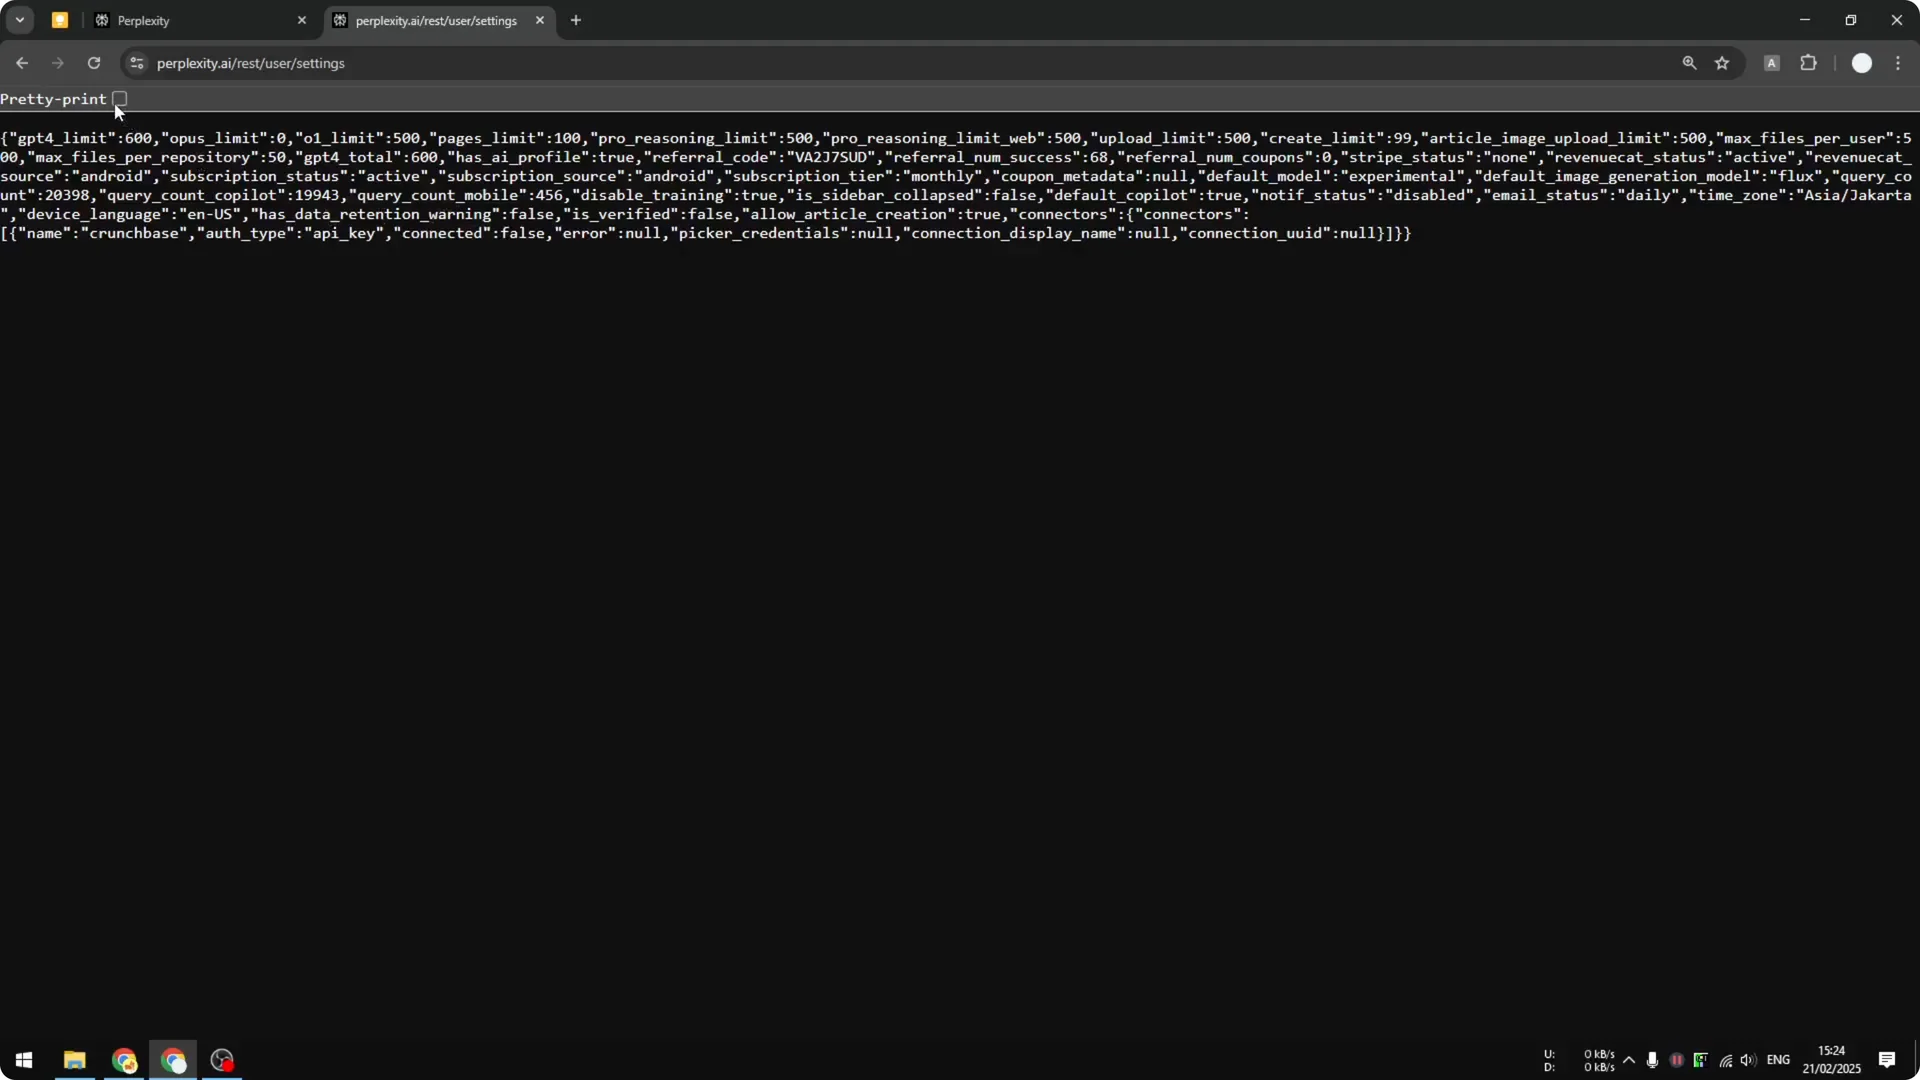Navigate back using the back arrow
1920x1080 pixels.
[x=22, y=63]
